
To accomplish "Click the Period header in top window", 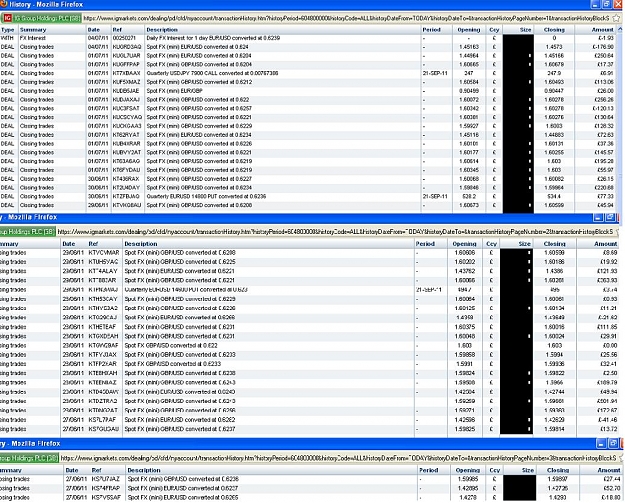I will click(431, 29).
